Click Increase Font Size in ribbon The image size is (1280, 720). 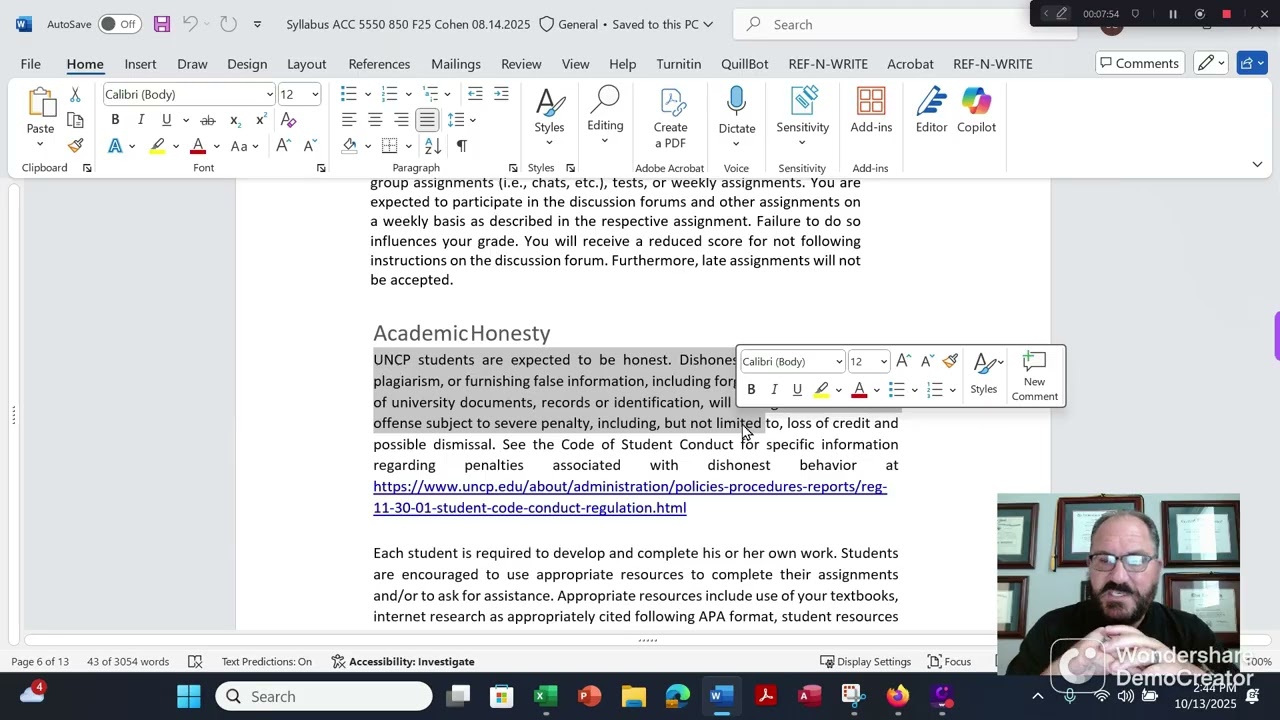point(283,146)
